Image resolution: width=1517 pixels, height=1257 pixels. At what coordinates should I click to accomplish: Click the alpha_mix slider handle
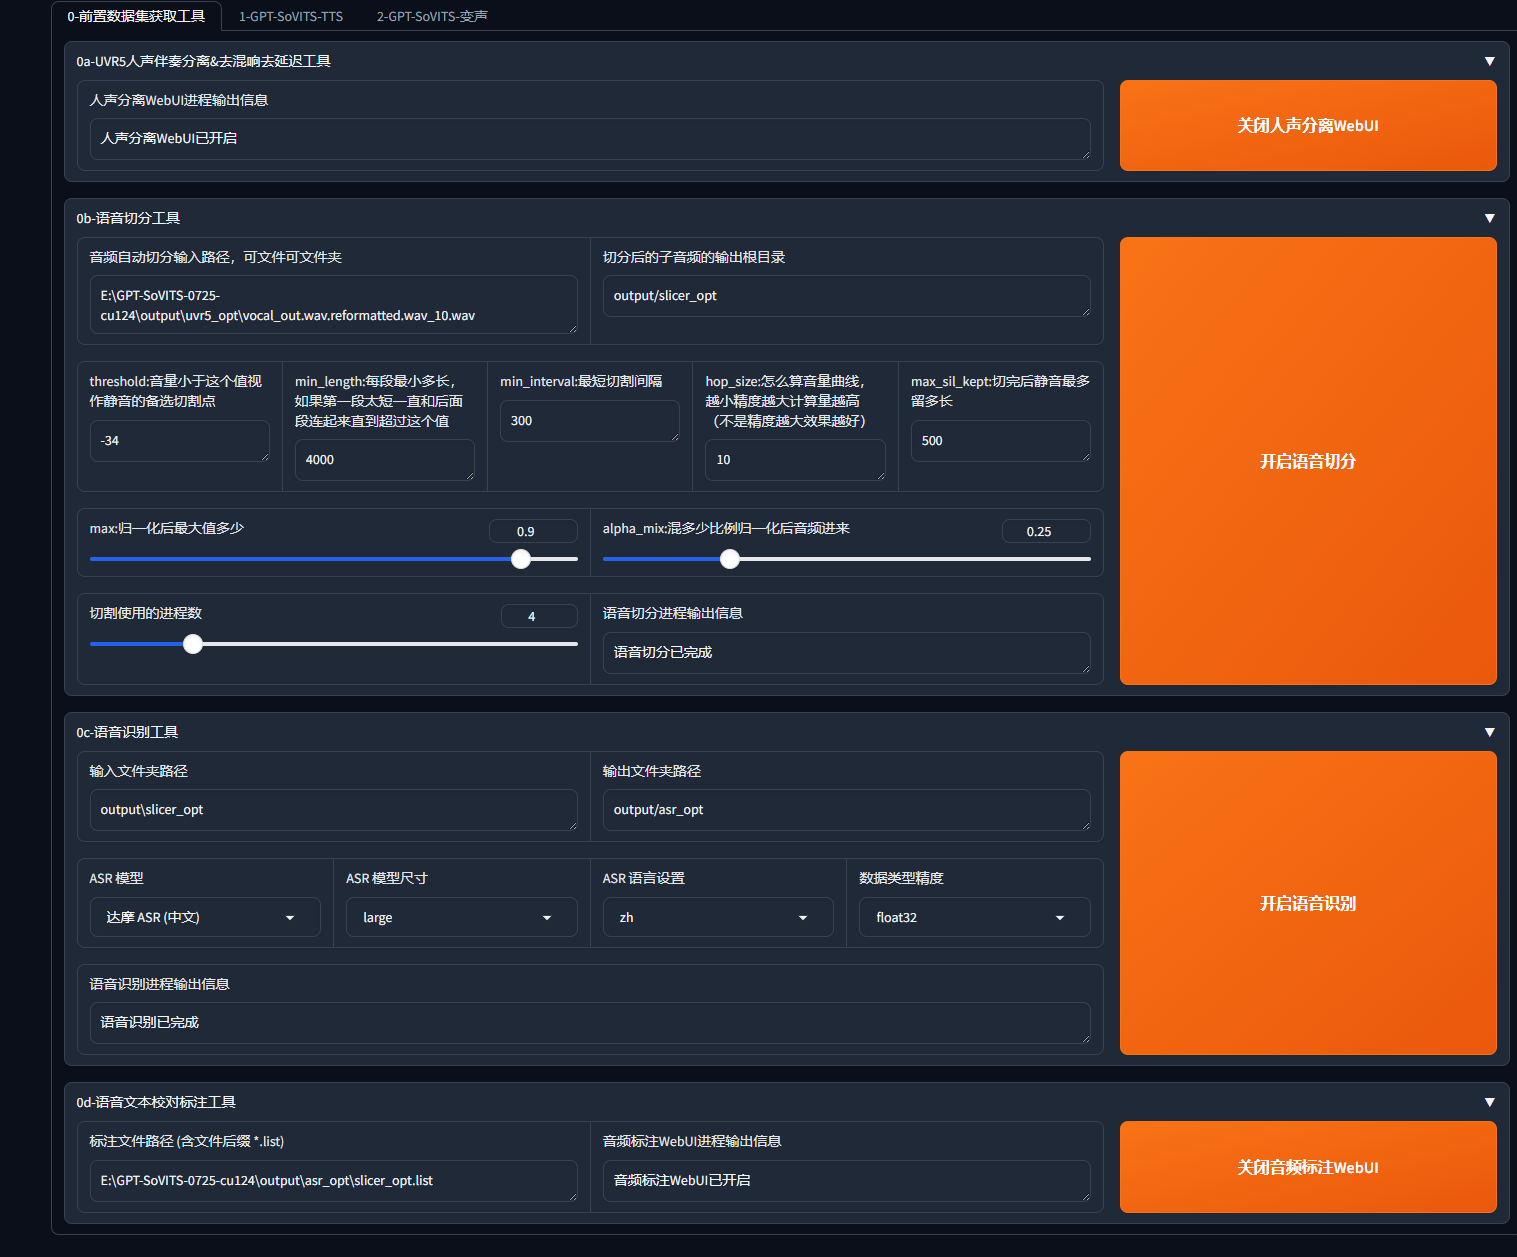[x=730, y=559]
